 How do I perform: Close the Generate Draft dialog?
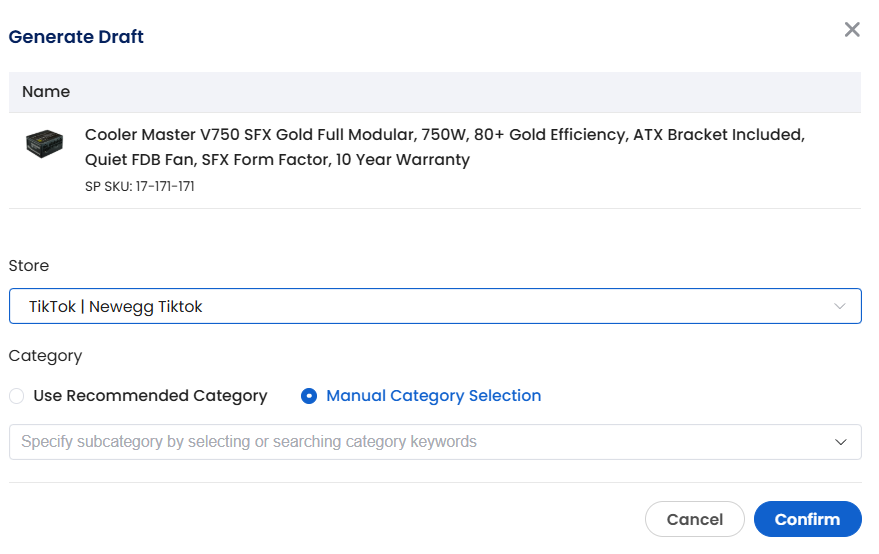(852, 30)
